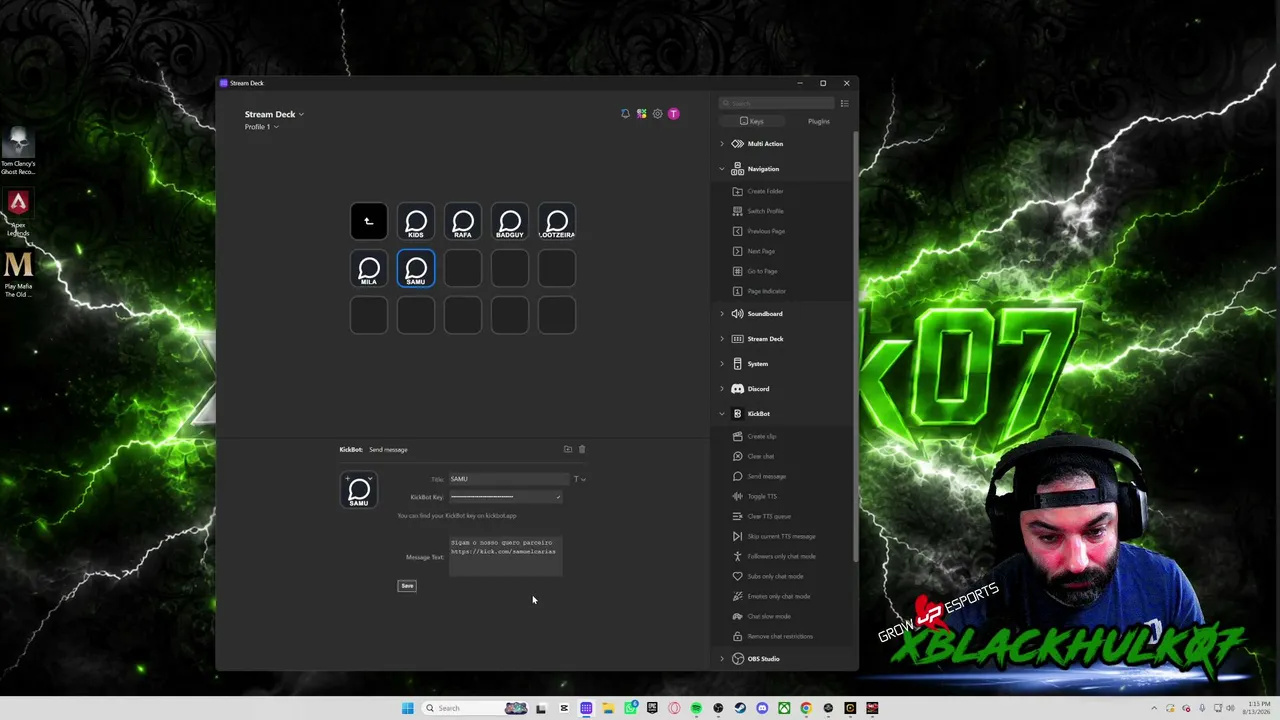
Task: Click the Title field containing SAMU
Action: click(509, 479)
